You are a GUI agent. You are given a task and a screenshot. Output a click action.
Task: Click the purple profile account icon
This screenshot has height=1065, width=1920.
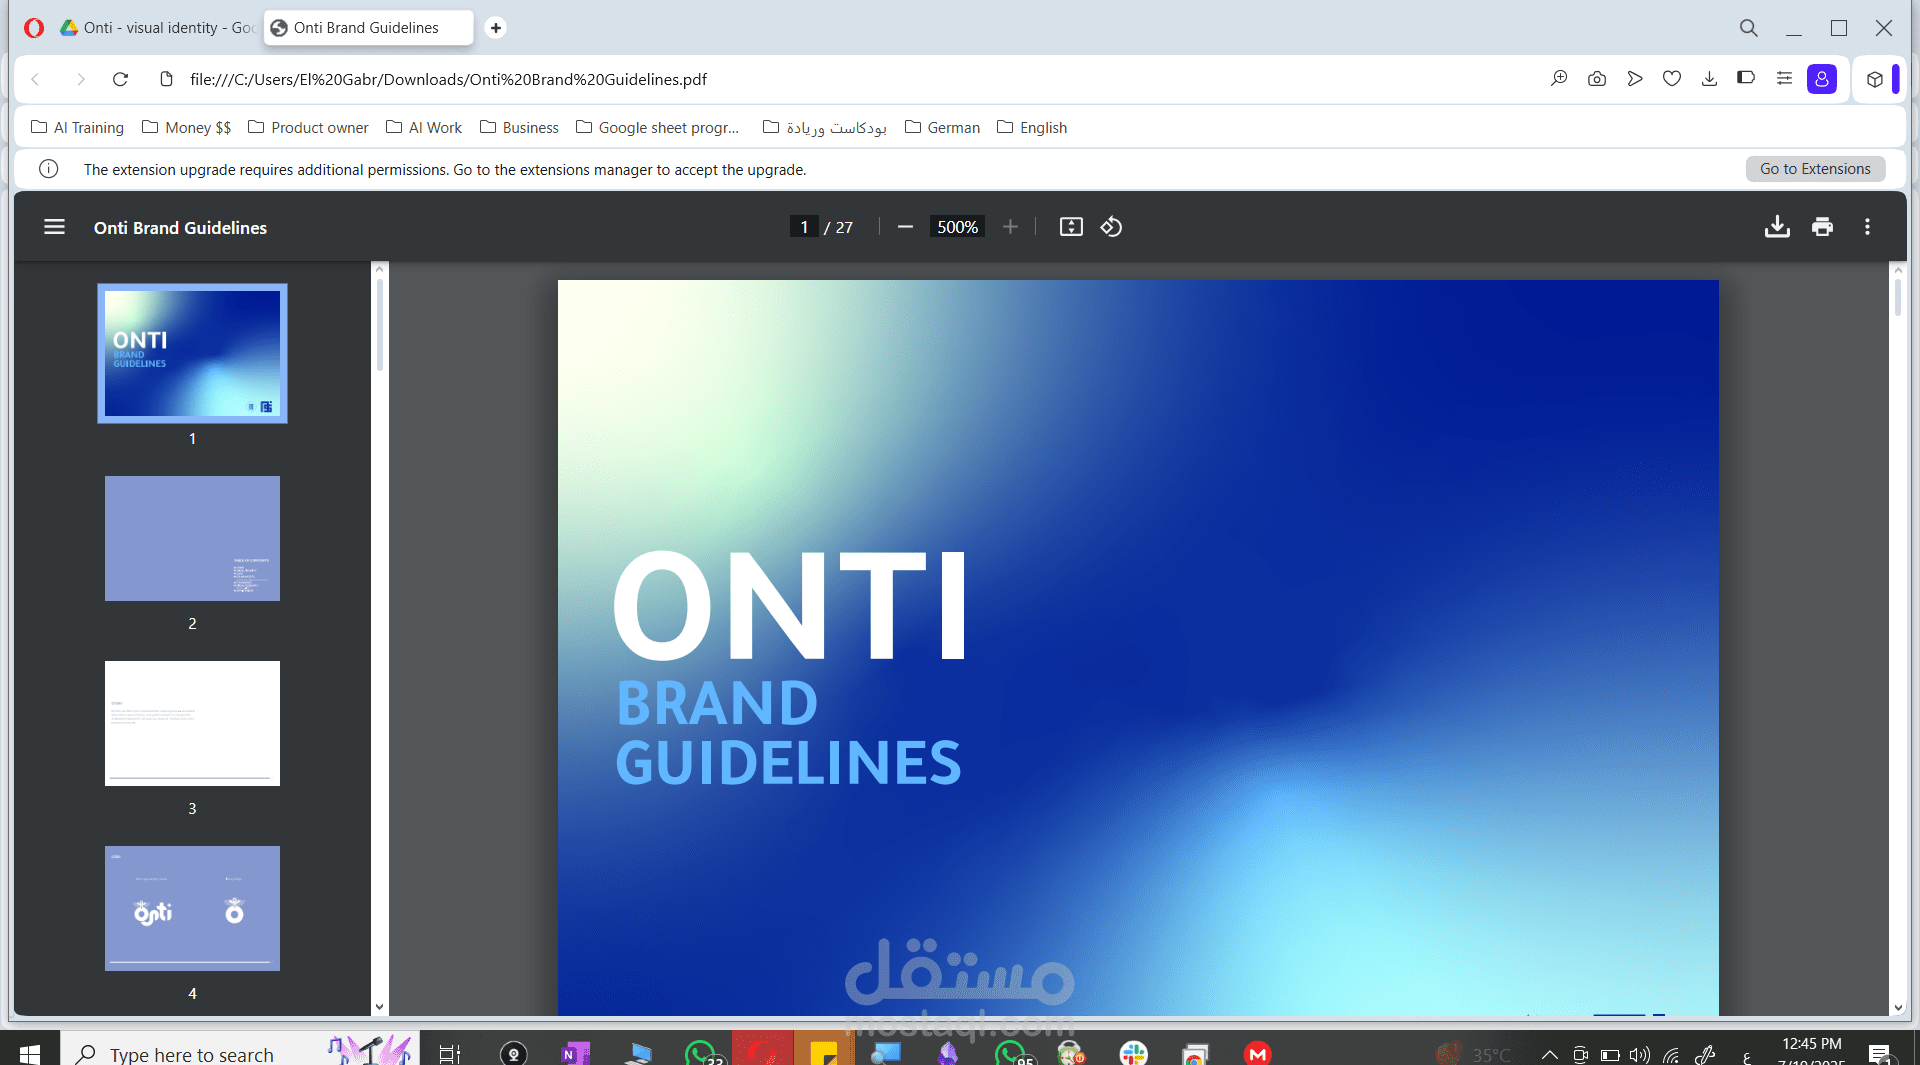click(x=1821, y=79)
